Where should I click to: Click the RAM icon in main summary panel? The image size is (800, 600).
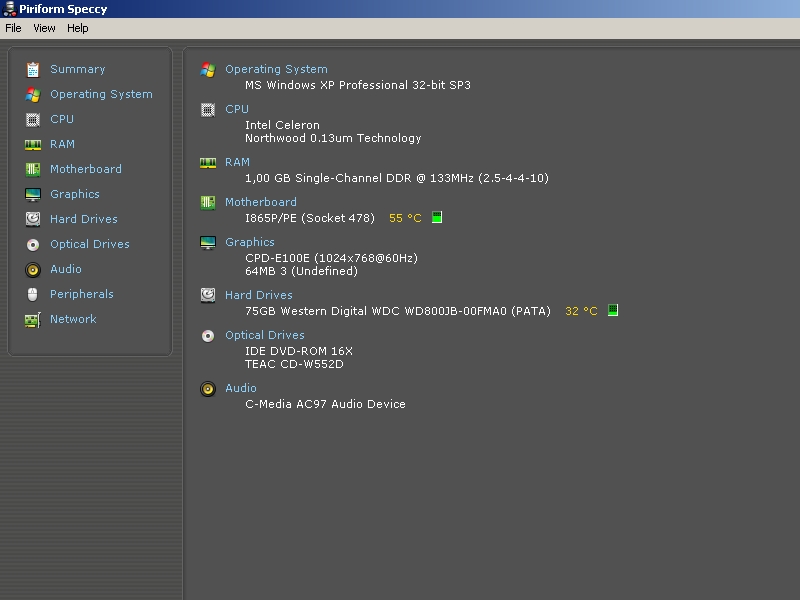(x=208, y=163)
